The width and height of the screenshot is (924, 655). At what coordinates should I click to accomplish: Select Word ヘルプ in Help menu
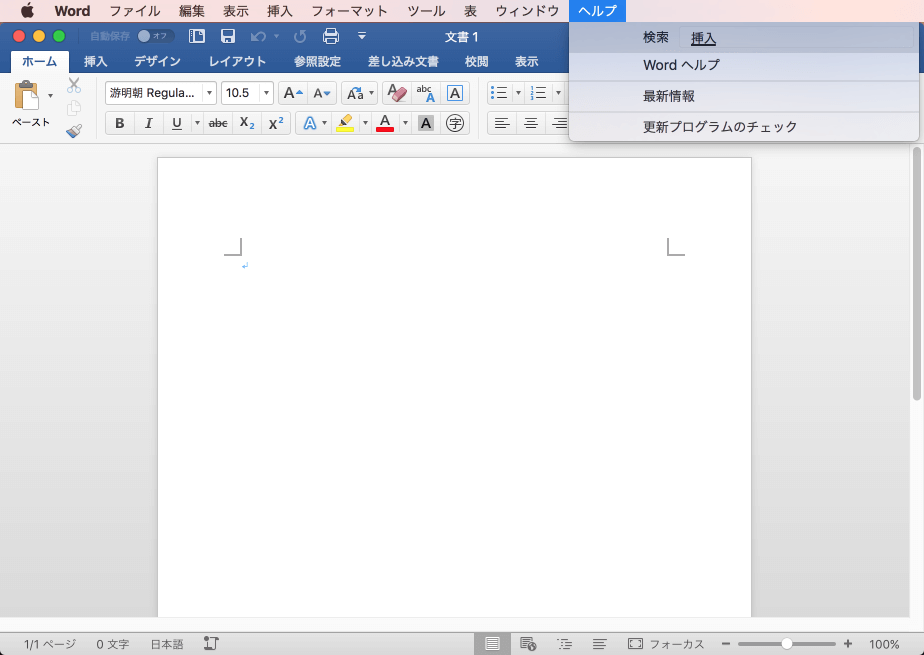(744, 65)
